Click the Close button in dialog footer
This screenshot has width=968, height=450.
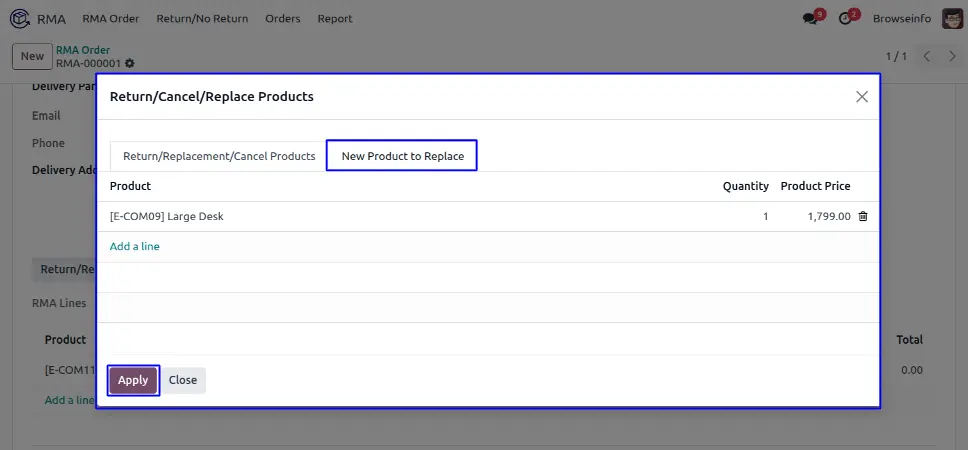(x=183, y=380)
